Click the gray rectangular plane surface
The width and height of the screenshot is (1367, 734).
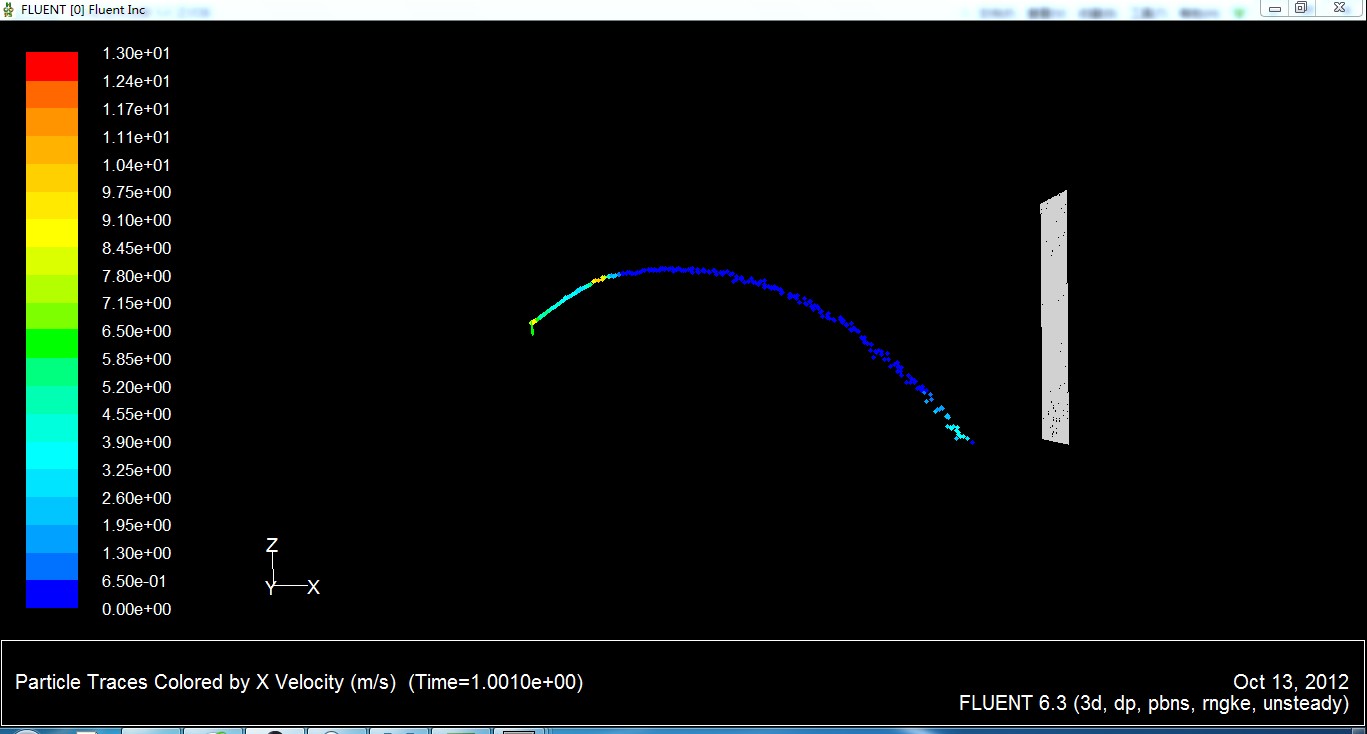pos(1054,320)
